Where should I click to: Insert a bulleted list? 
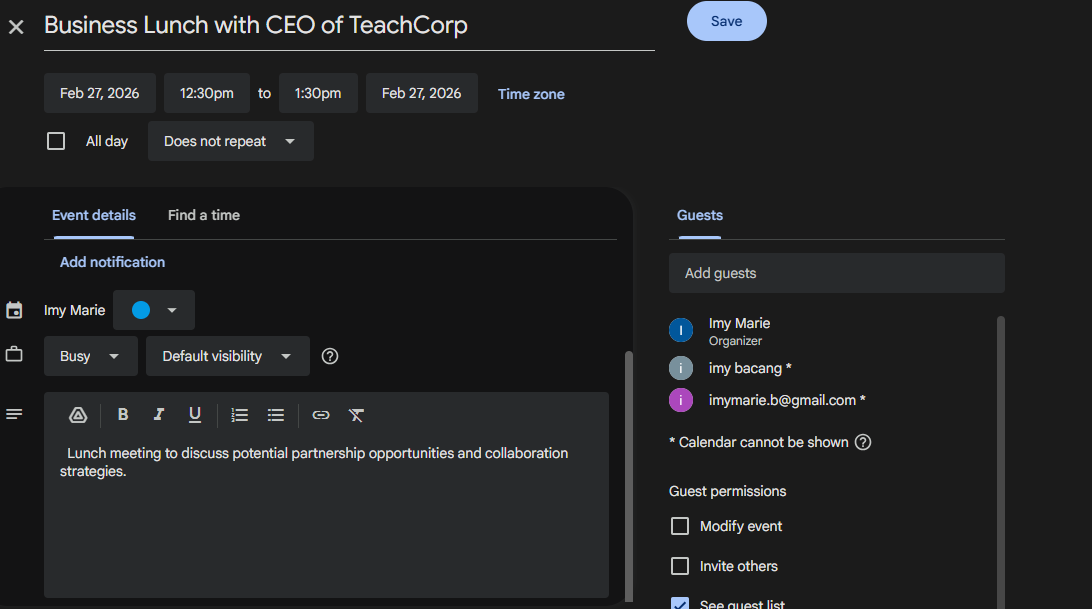pyautogui.click(x=276, y=415)
